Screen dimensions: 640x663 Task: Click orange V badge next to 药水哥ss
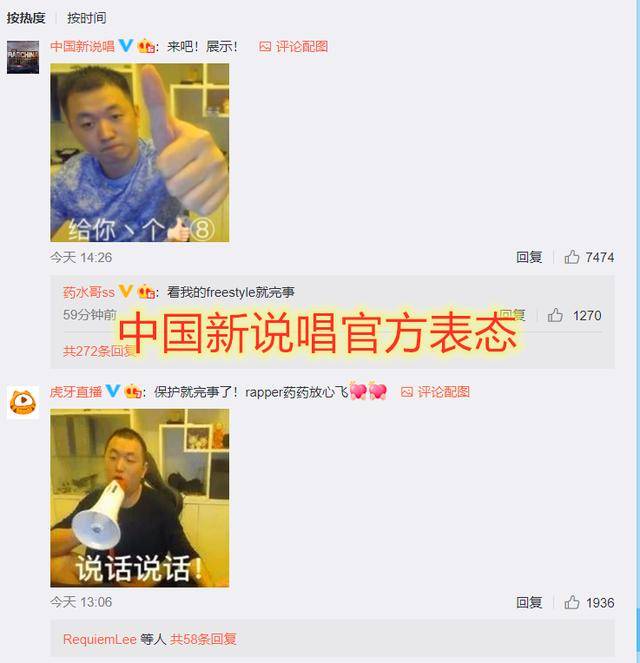pyautogui.click(x=126, y=291)
